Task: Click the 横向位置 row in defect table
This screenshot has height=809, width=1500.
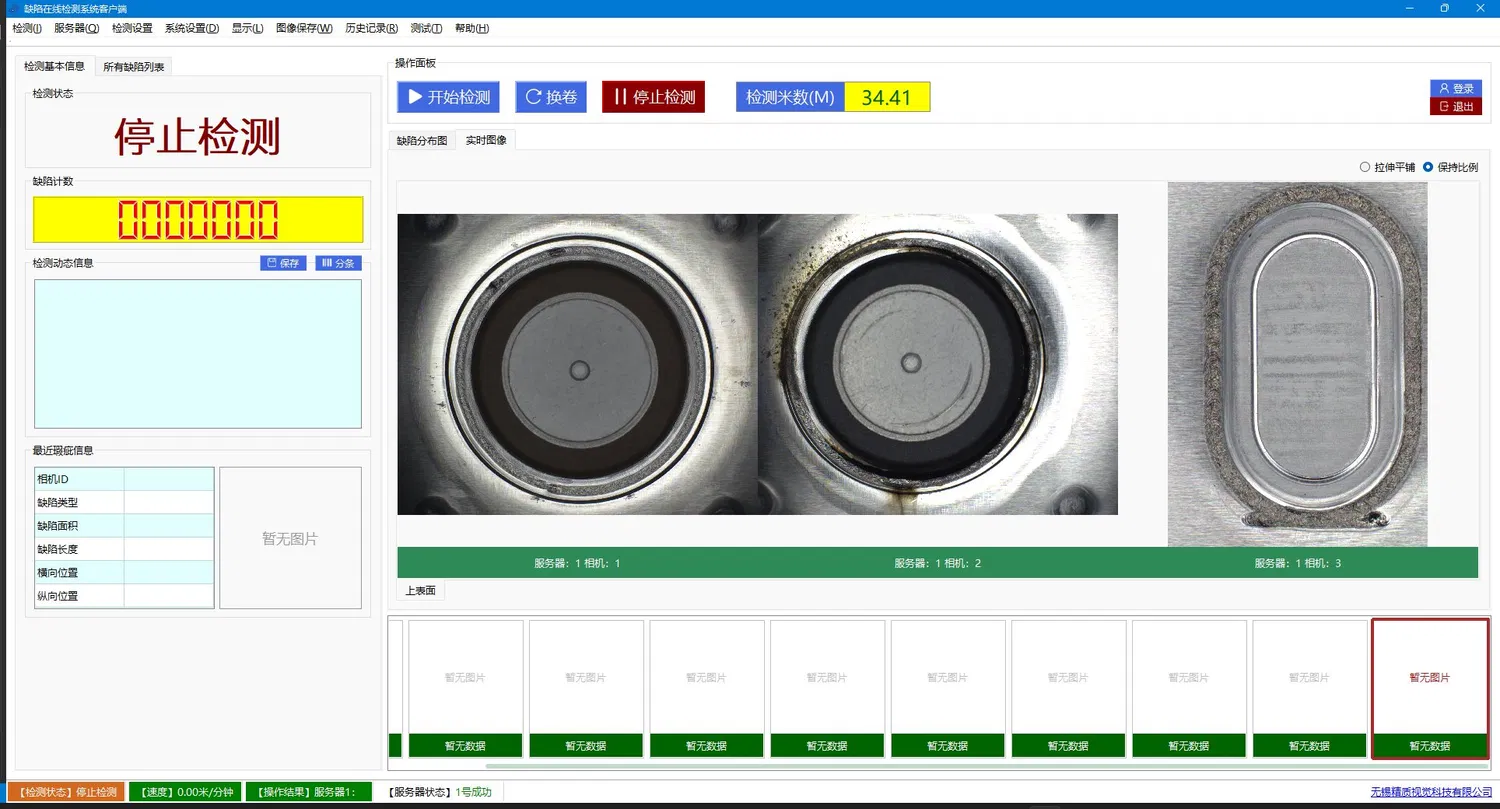Action: point(124,572)
